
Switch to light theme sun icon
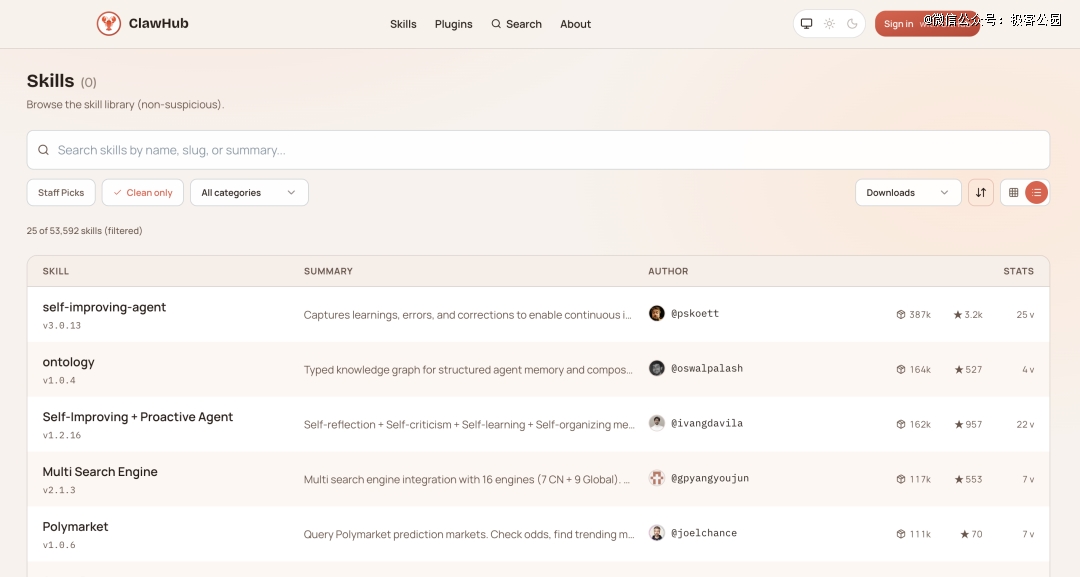click(829, 24)
